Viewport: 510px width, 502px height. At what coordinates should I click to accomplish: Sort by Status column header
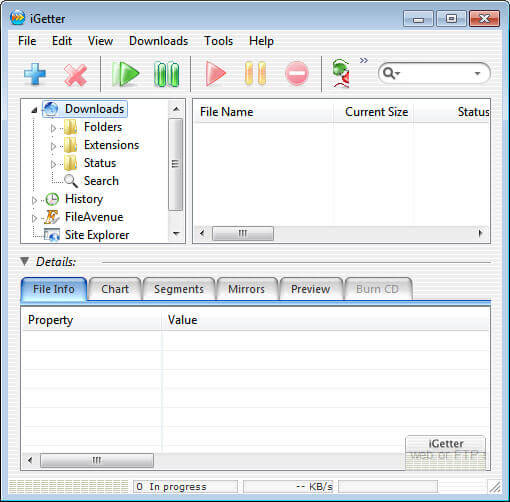click(x=452, y=112)
